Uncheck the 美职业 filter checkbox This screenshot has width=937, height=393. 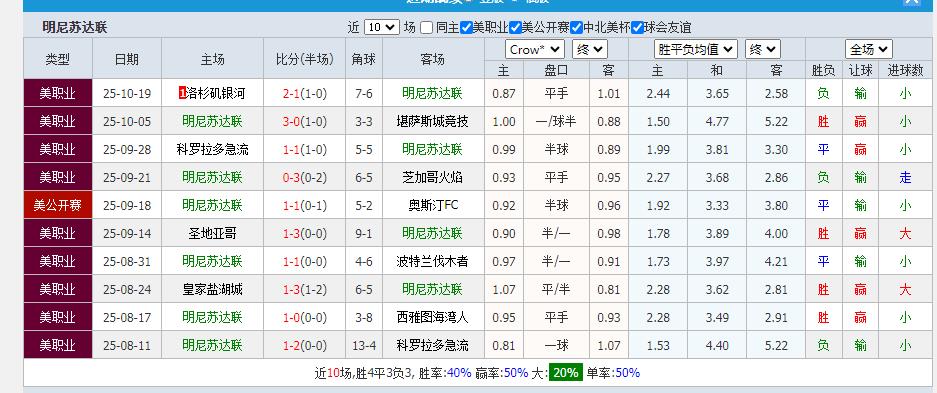(x=467, y=27)
